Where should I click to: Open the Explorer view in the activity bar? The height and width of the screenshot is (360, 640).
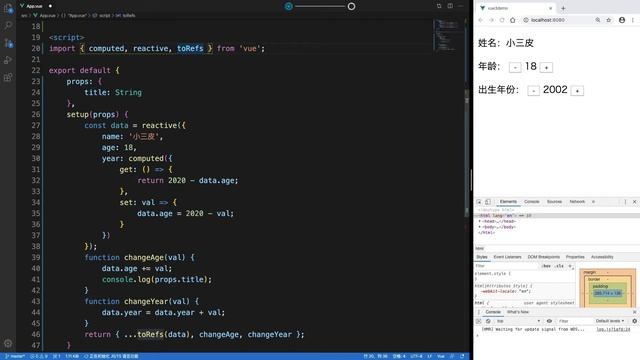[x=8, y=9]
